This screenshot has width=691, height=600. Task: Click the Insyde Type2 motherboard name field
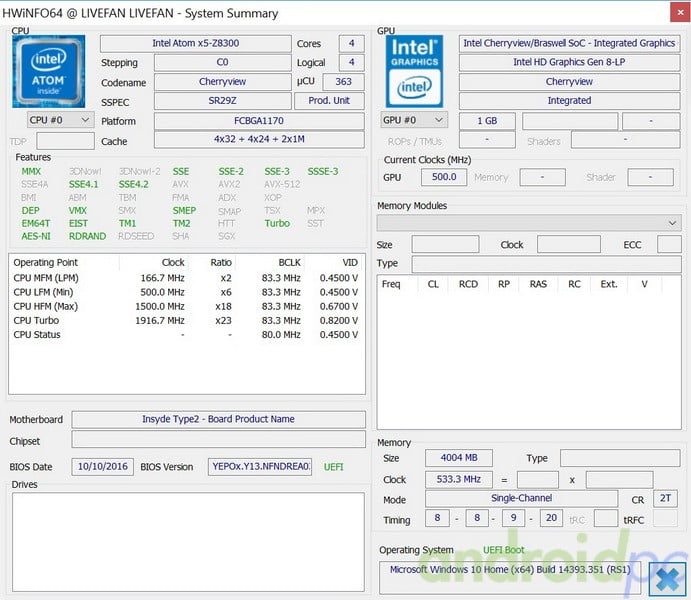[x=219, y=419]
